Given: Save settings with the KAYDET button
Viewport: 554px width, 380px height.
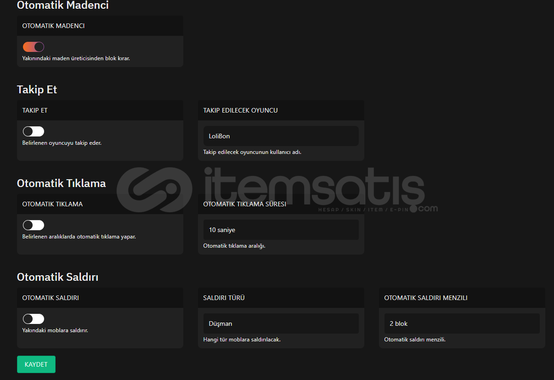Looking at the screenshot, I should [x=36, y=364].
